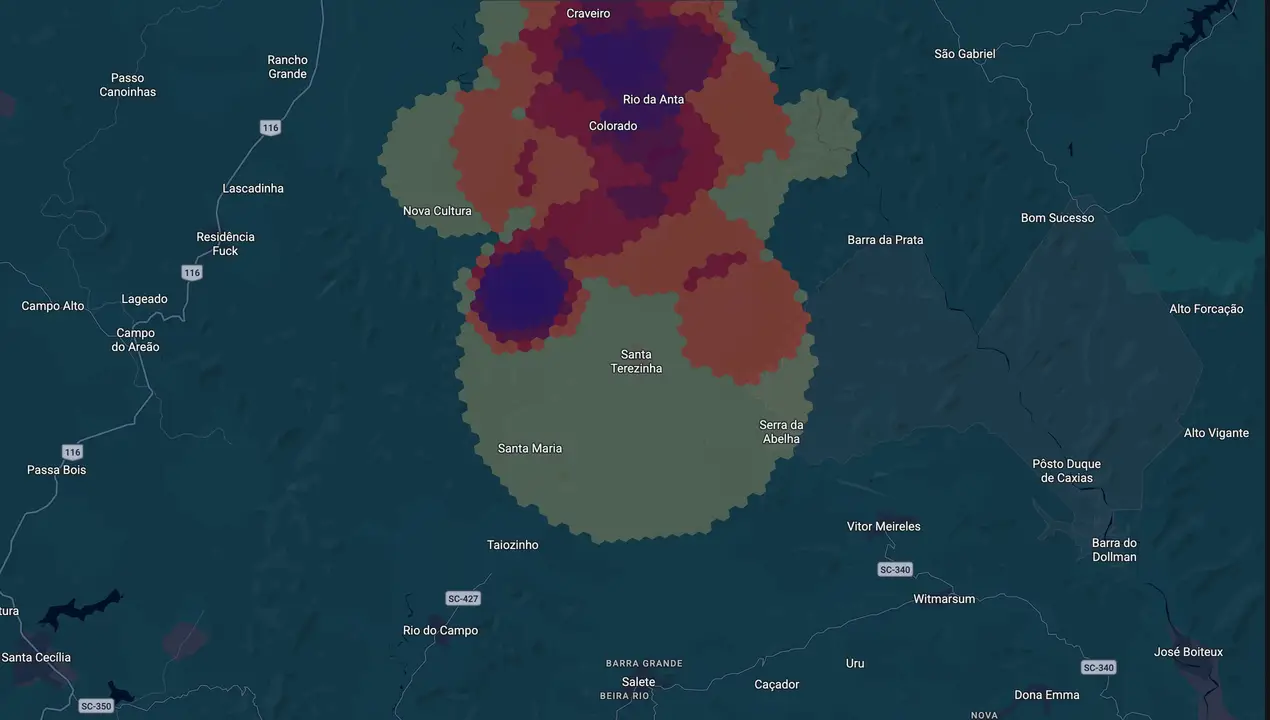Click the Santa Cecília label

pos(36,657)
